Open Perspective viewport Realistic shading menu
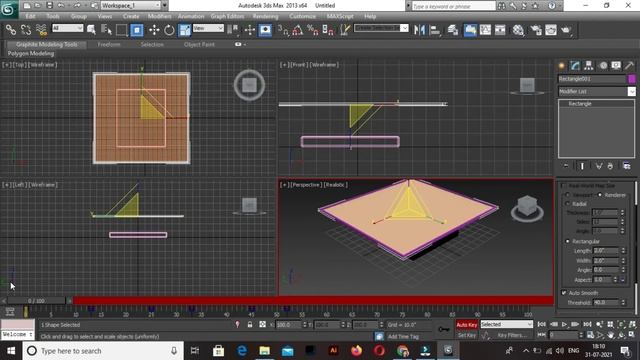 point(335,185)
